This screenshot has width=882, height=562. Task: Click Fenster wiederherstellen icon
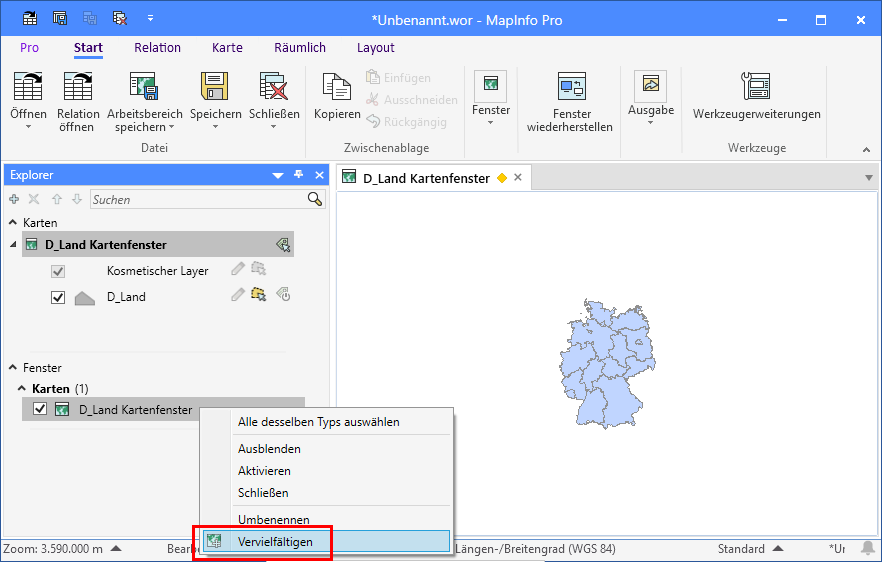coord(572,86)
